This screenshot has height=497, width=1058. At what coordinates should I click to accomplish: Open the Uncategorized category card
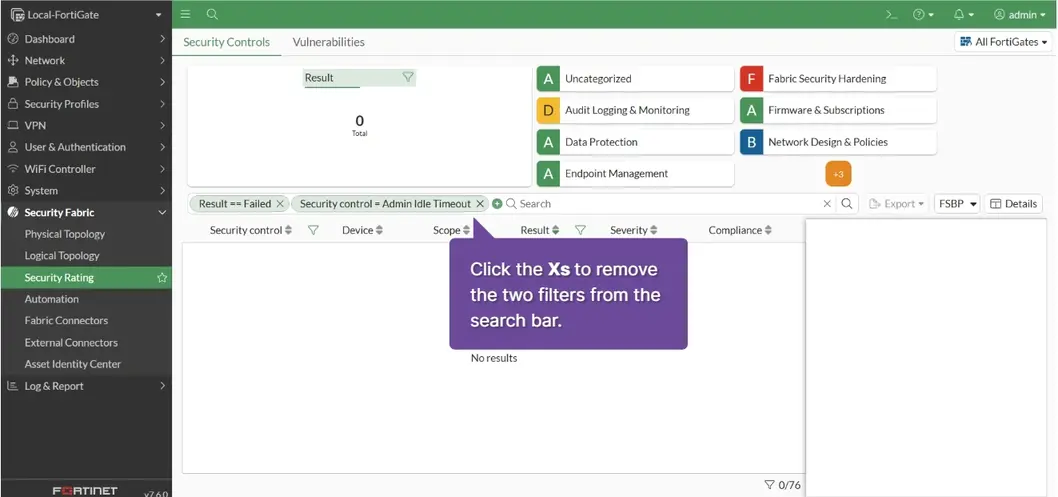click(x=635, y=78)
